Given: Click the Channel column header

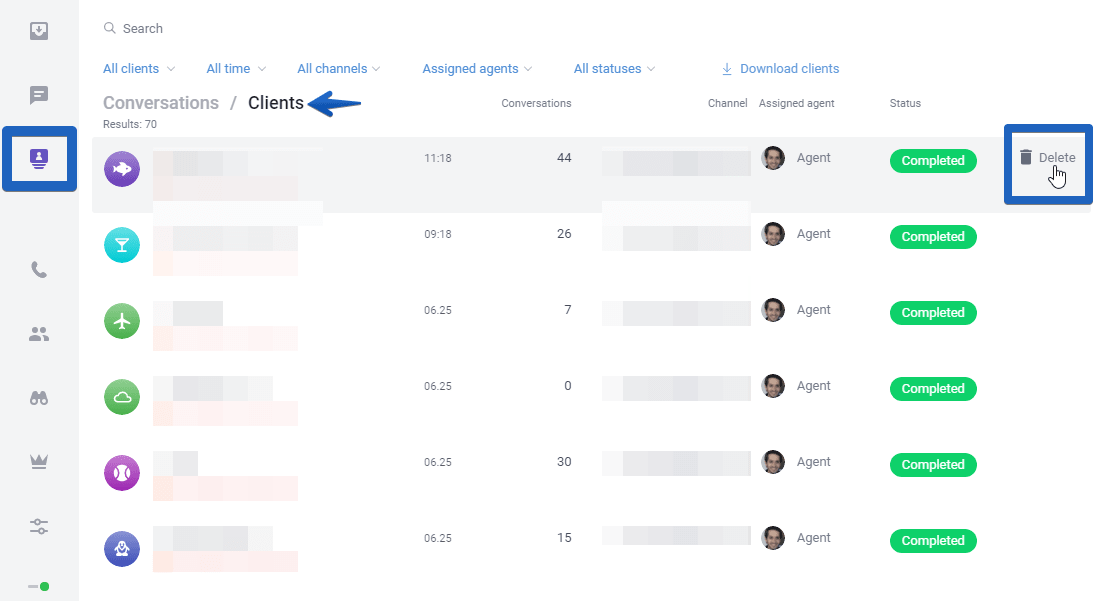Looking at the screenshot, I should click(728, 103).
